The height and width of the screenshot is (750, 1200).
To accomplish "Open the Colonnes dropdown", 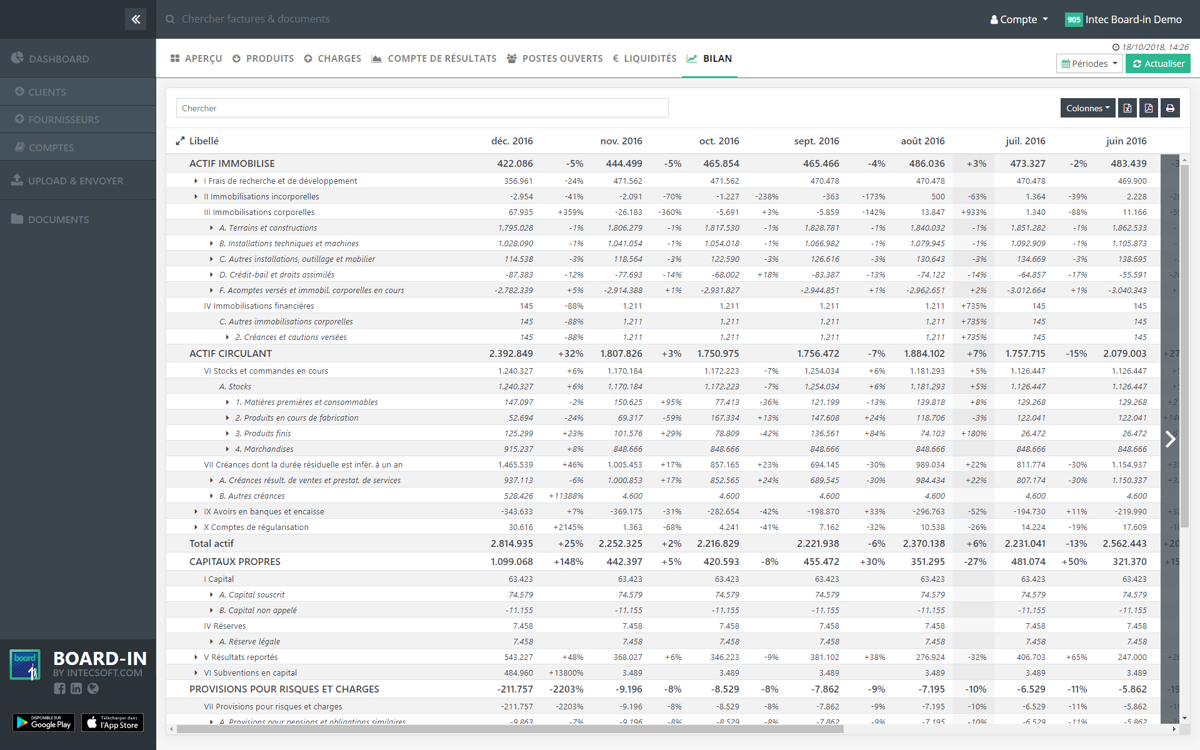I will pos(1087,108).
